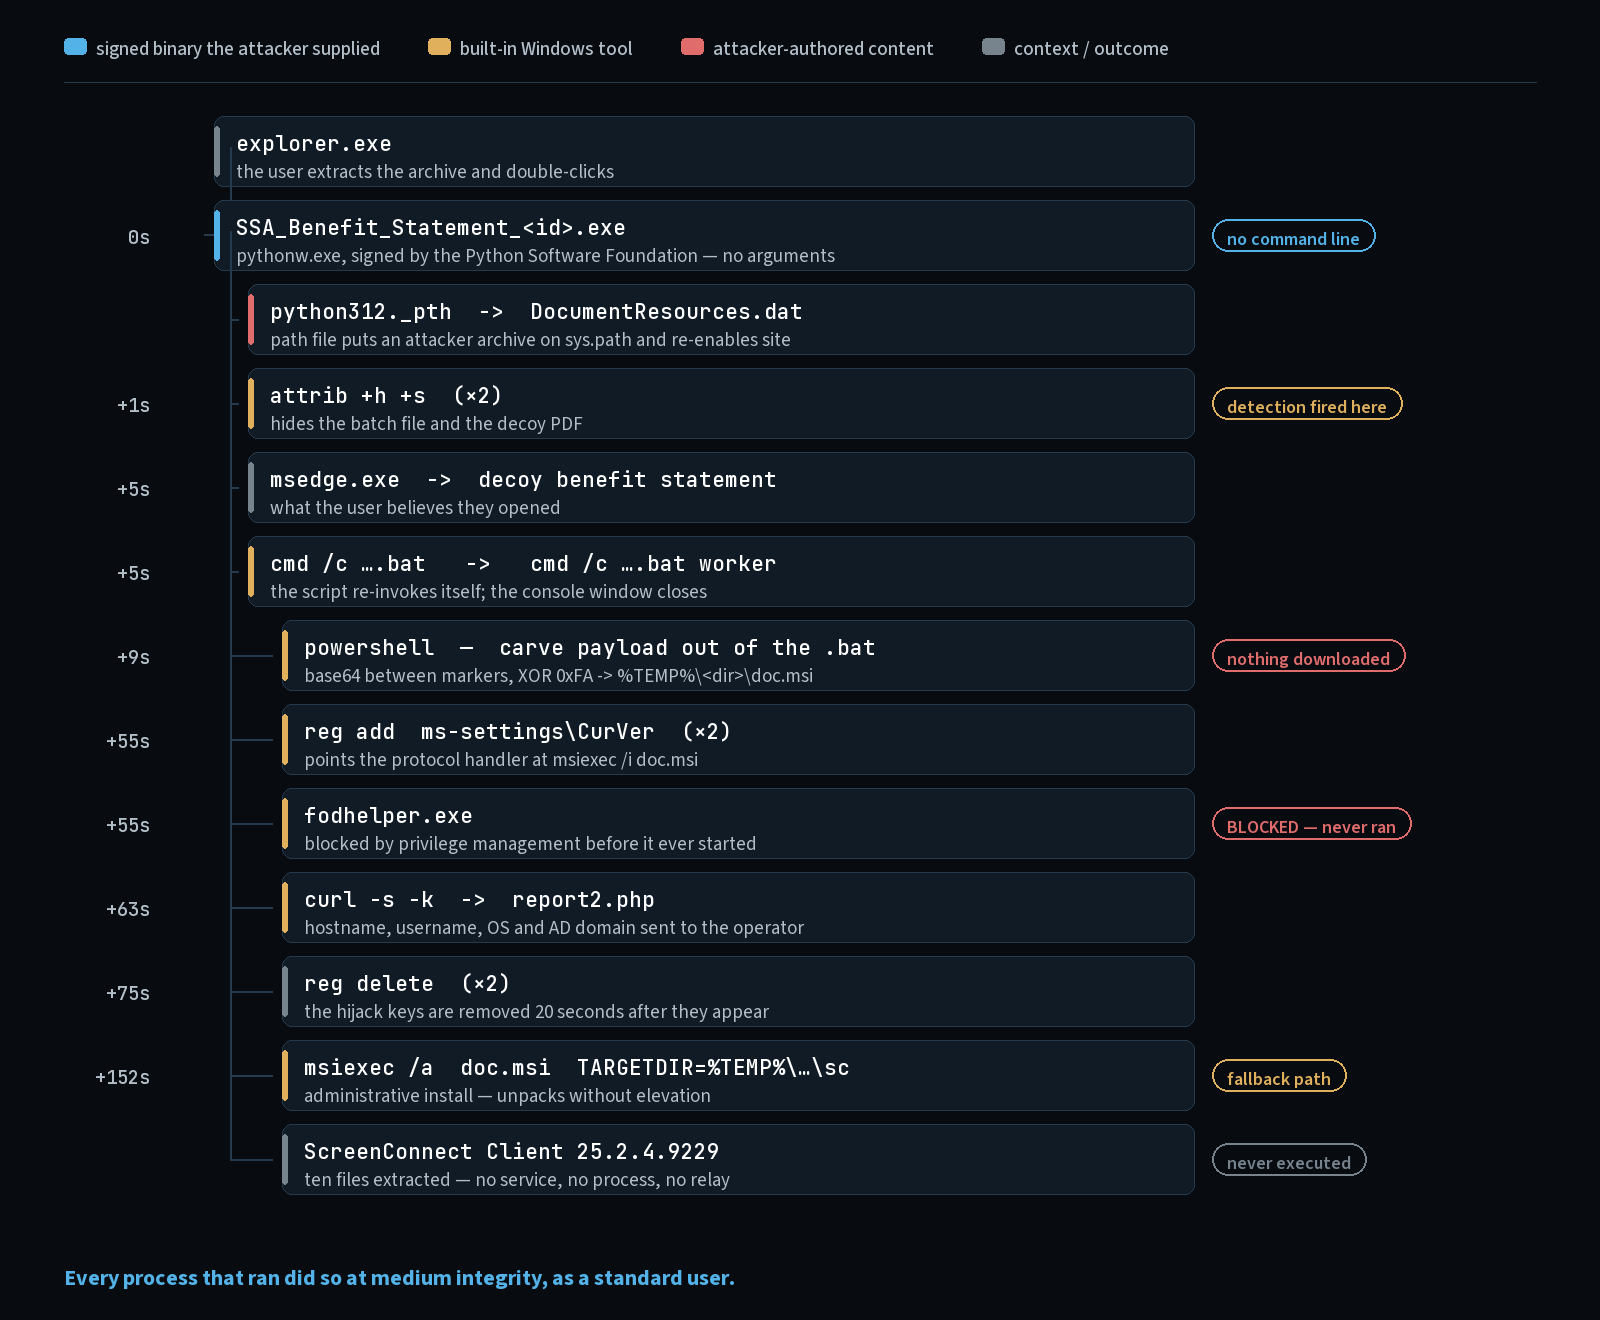Select the reg add ms-settings\CurVer node
1600x1320 pixels.
(x=738, y=740)
